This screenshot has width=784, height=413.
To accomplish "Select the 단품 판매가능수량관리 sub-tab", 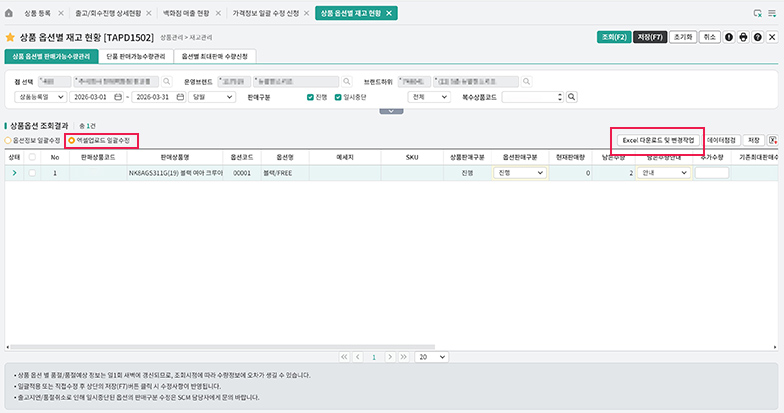I will click(136, 56).
